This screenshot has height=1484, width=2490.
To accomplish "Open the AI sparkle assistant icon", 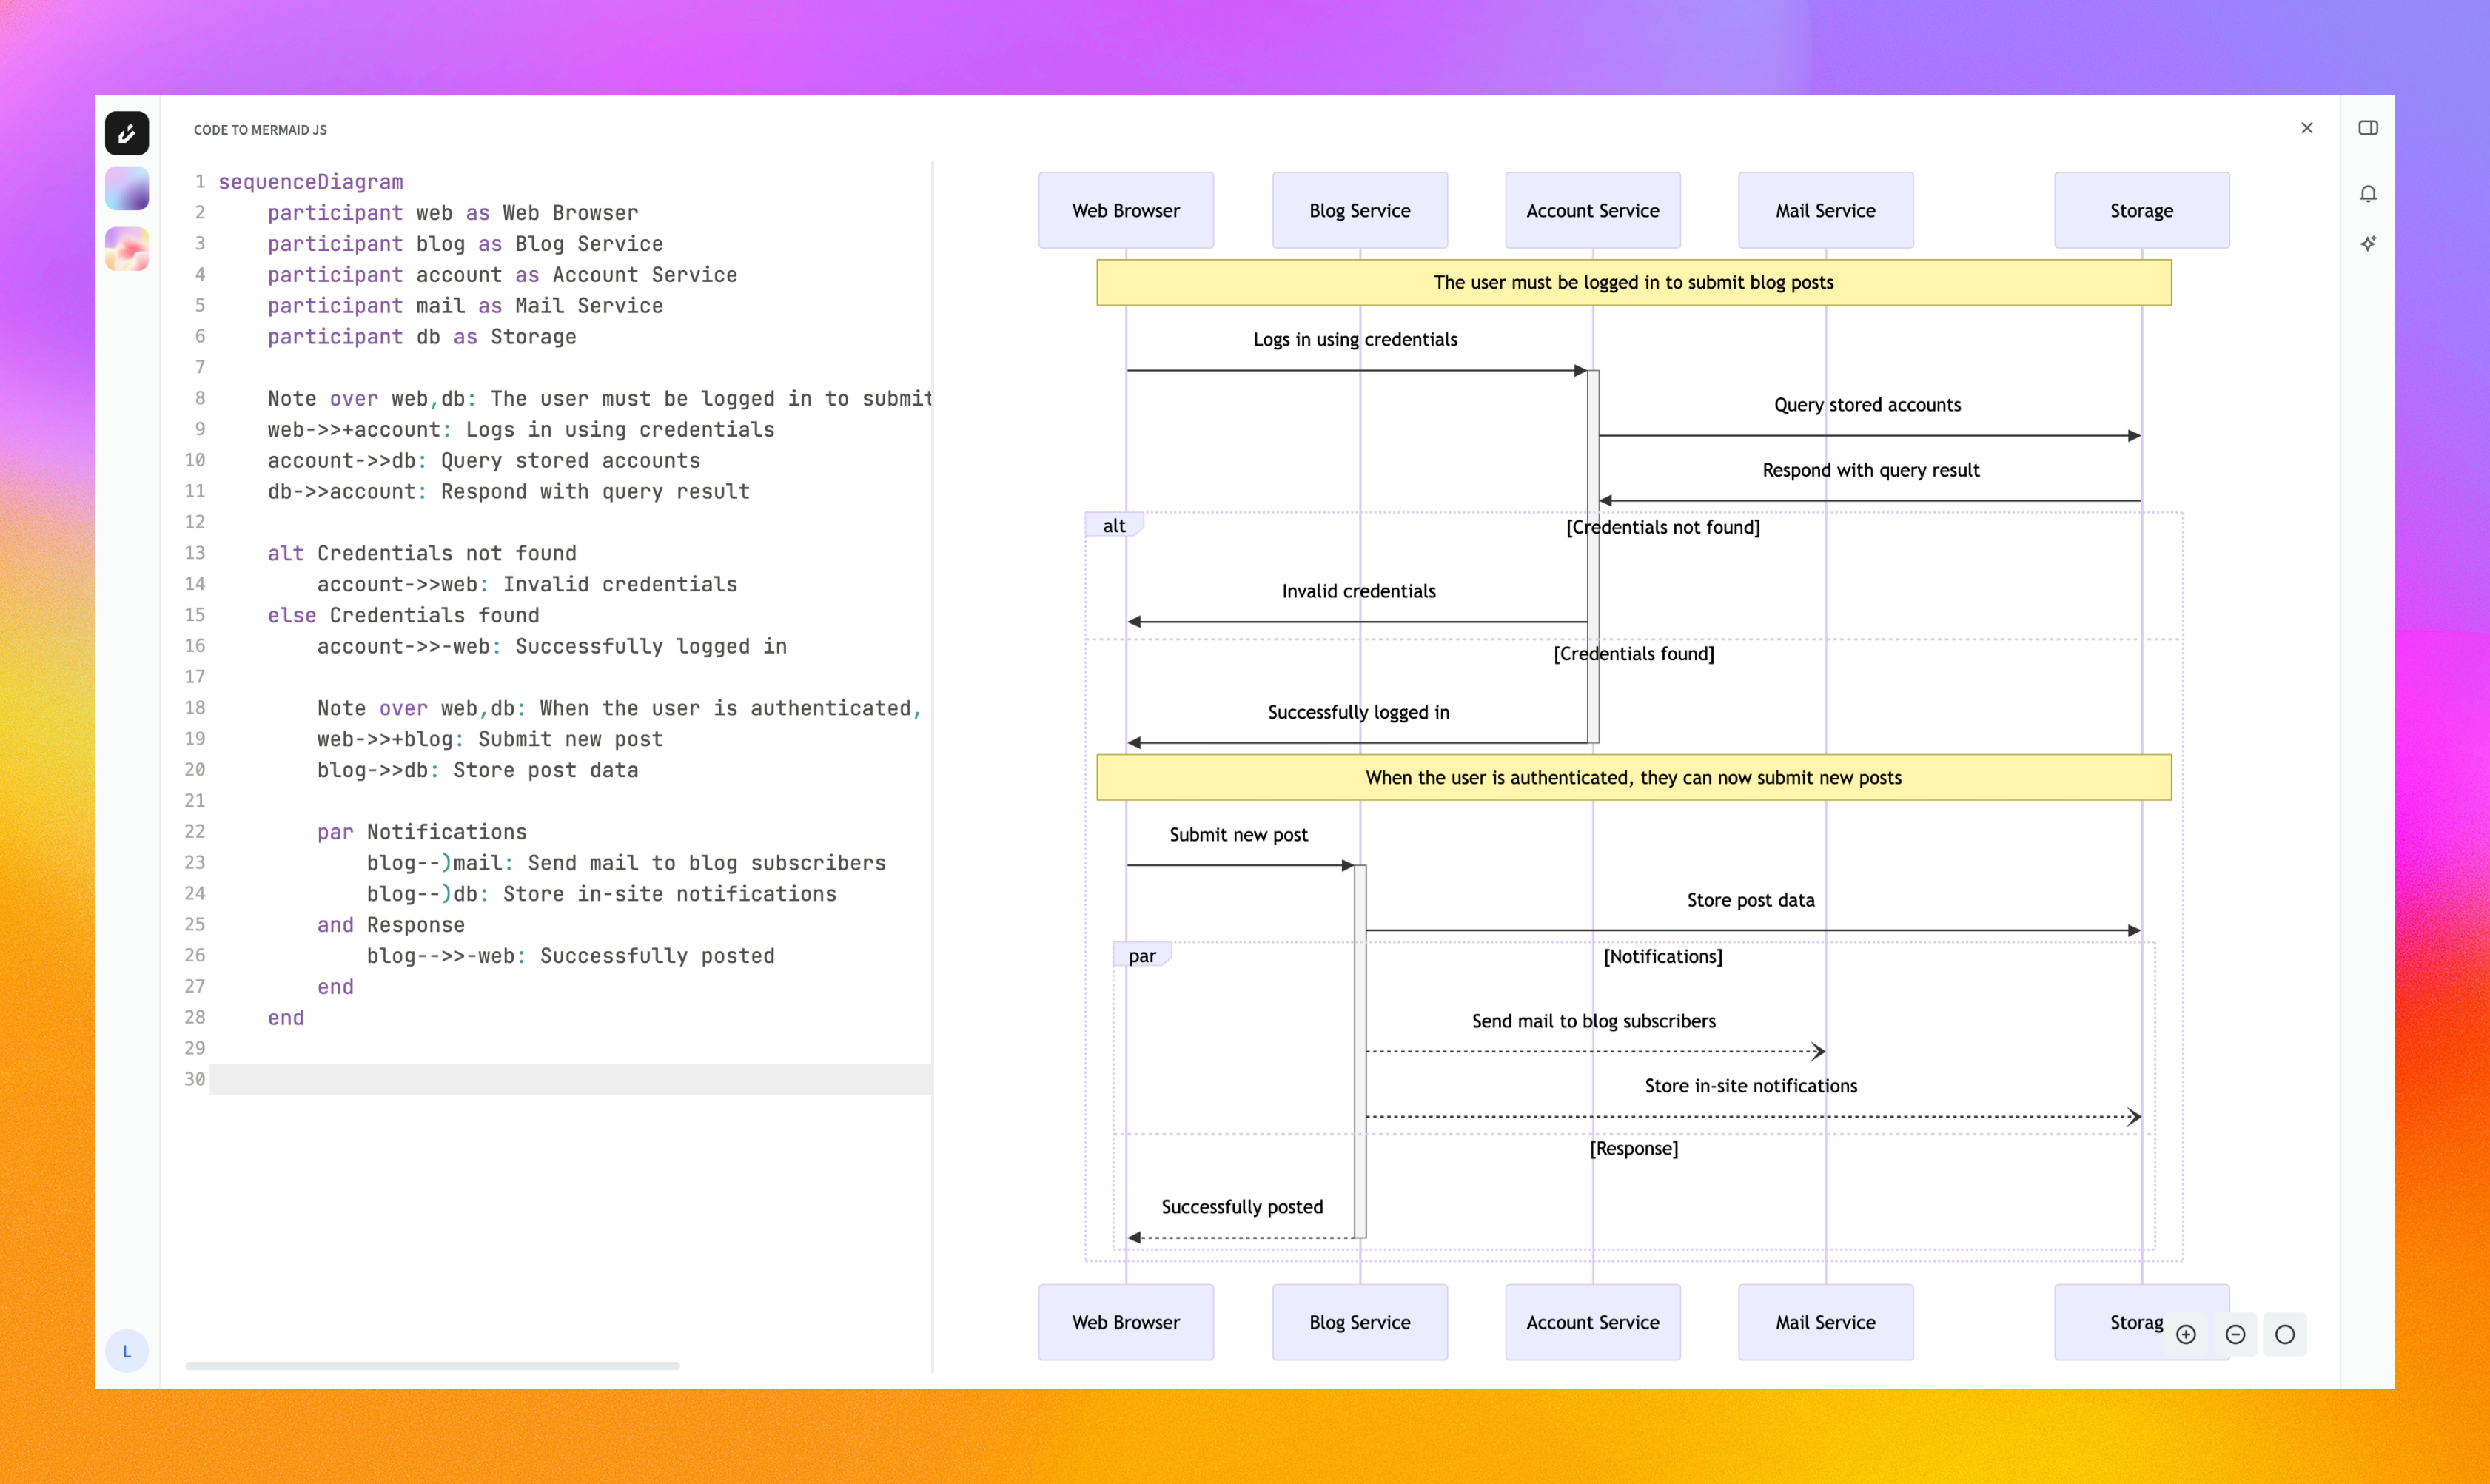I will coord(2368,243).
